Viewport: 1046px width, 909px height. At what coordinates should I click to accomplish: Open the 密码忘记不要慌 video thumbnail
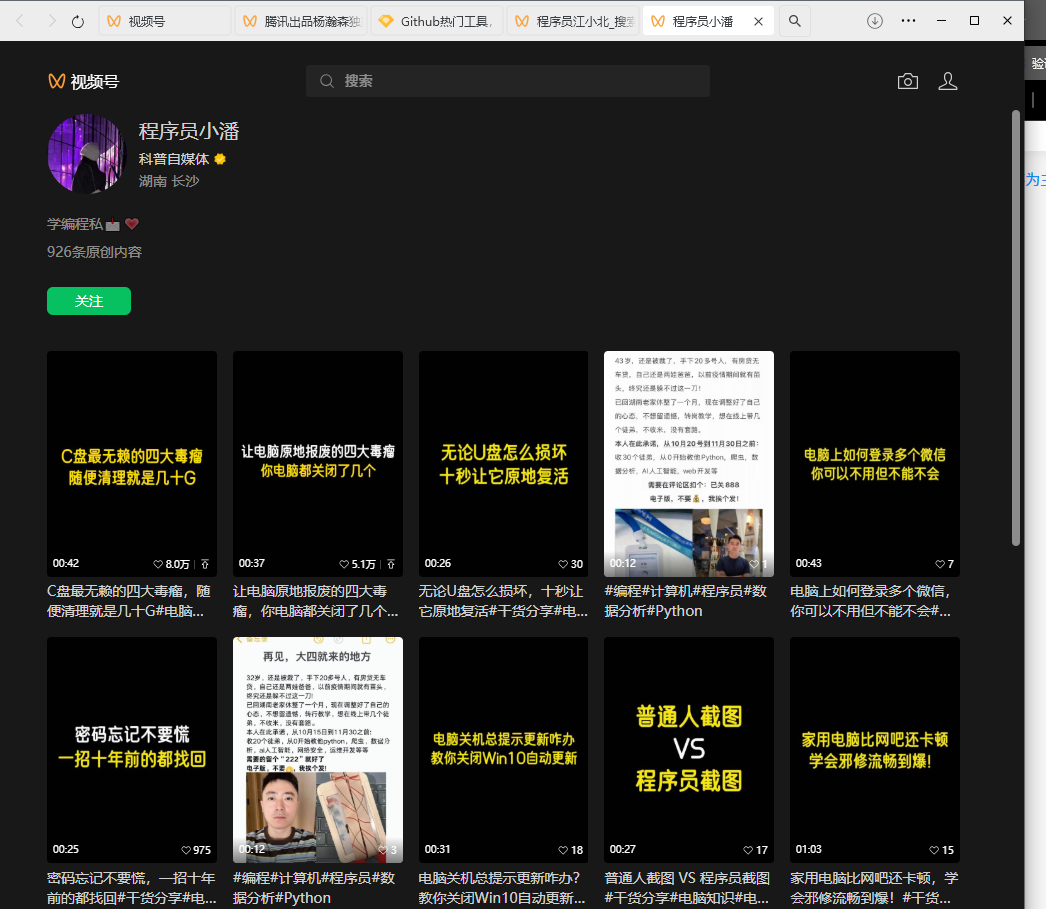tap(132, 749)
